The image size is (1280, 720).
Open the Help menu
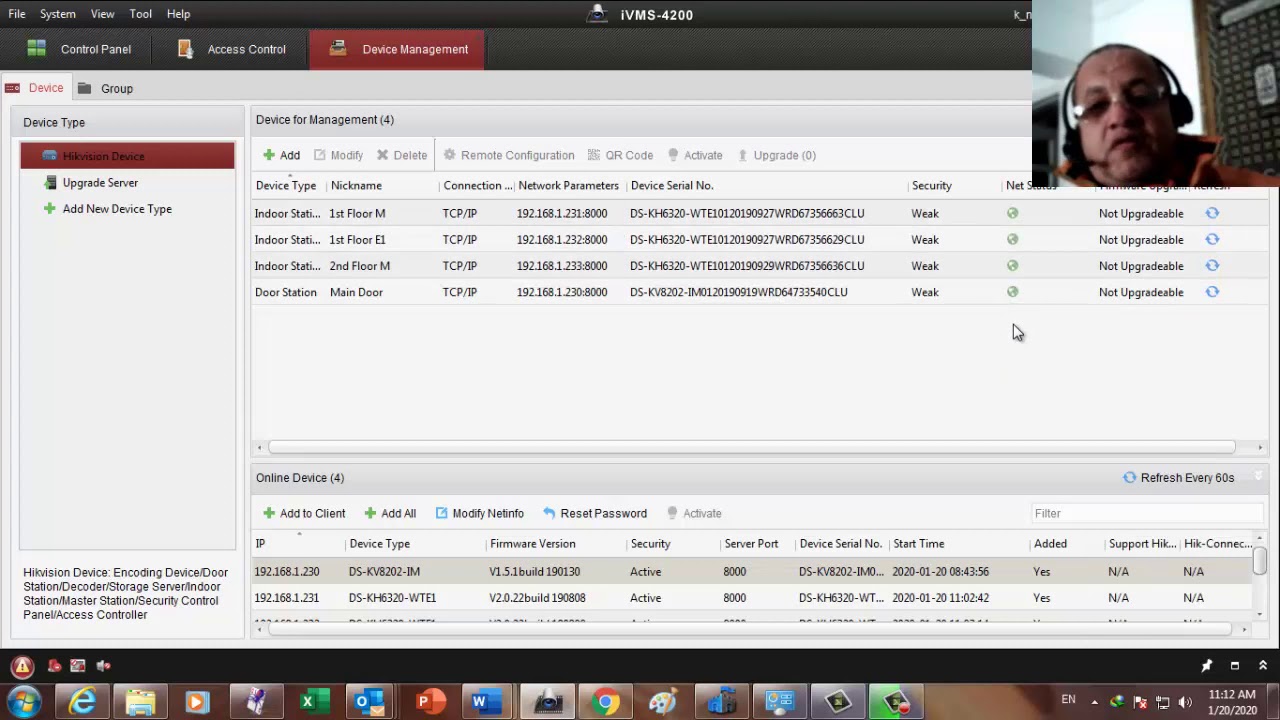coord(178,14)
